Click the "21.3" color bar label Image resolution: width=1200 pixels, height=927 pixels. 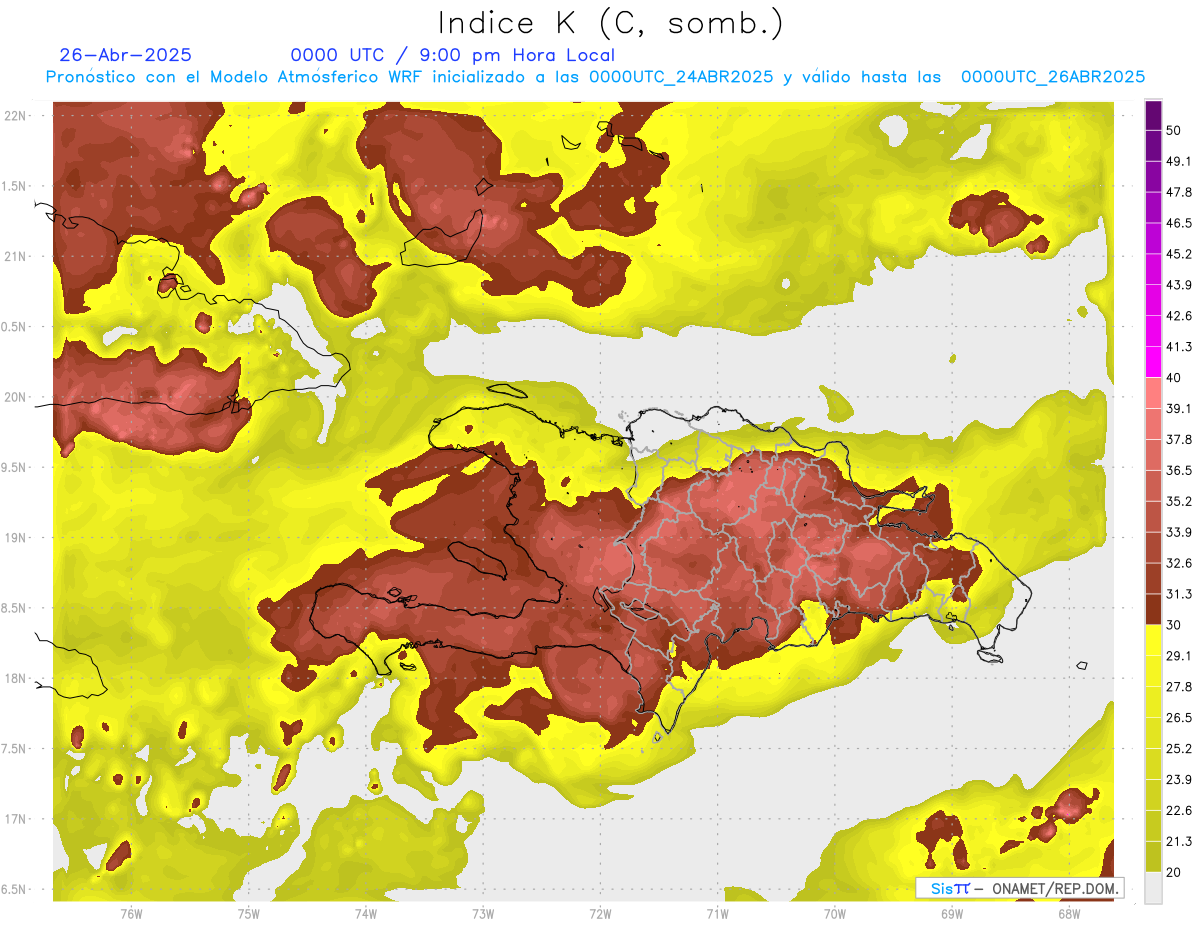[x=1179, y=842]
